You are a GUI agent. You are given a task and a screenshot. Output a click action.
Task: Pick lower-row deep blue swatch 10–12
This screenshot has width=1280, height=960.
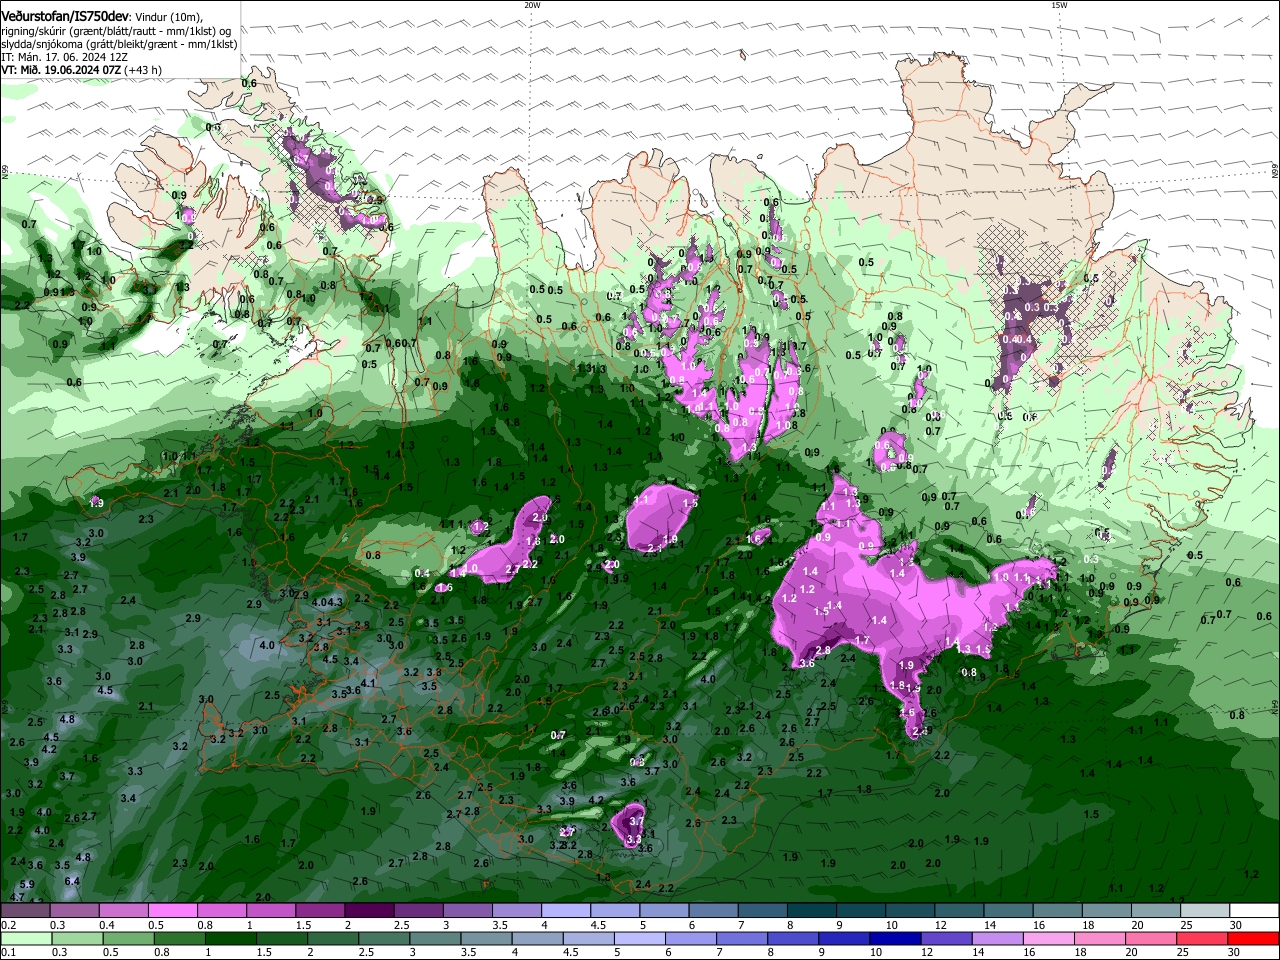[x=894, y=938]
